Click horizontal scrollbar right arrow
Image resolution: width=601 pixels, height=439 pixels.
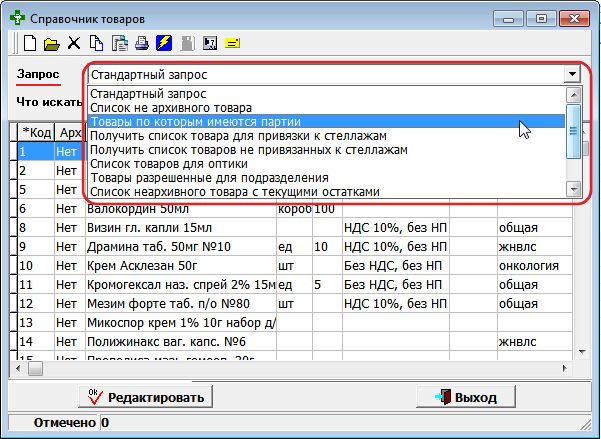pos(565,368)
